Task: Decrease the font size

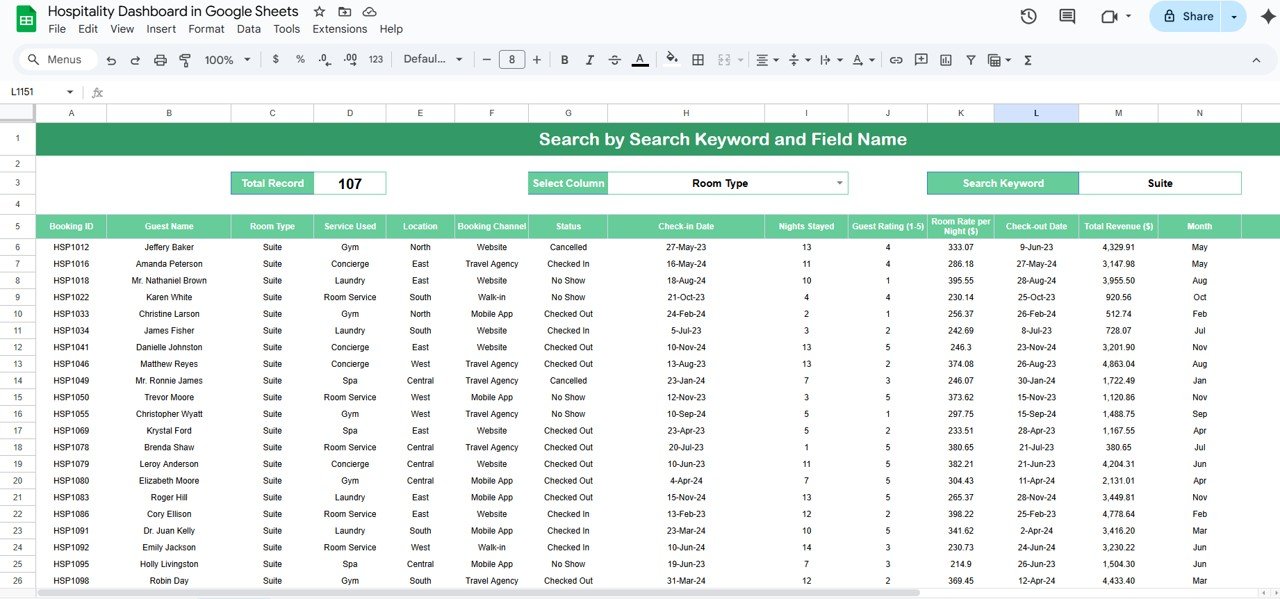Action: [x=487, y=60]
